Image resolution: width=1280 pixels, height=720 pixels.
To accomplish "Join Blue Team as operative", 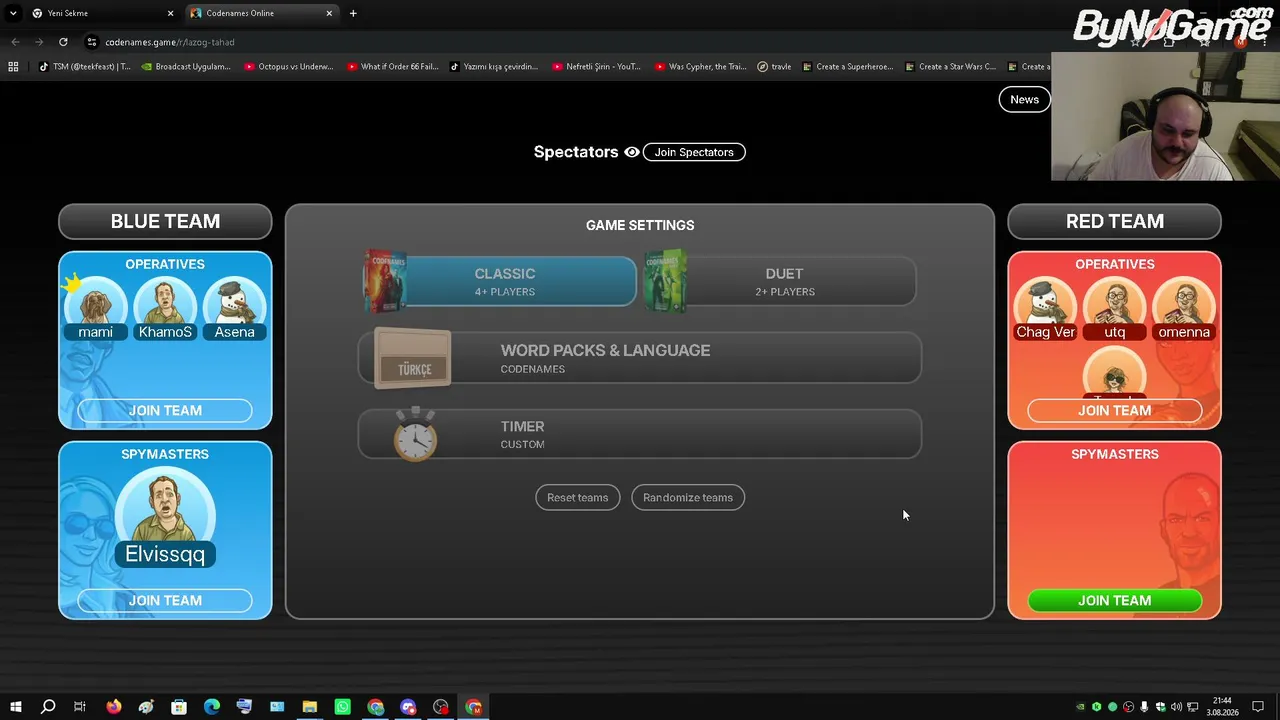I will click(165, 410).
